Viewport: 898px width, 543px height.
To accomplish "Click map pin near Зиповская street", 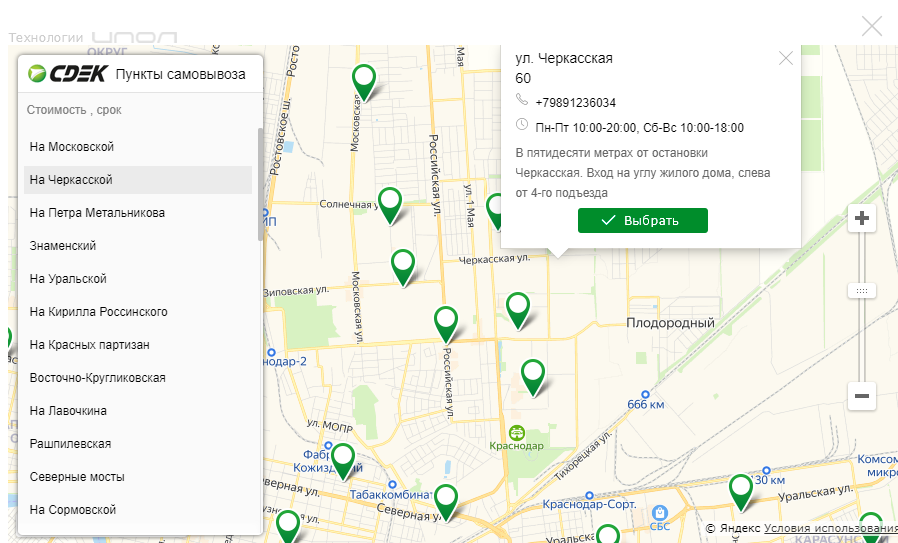I will coord(403,265).
